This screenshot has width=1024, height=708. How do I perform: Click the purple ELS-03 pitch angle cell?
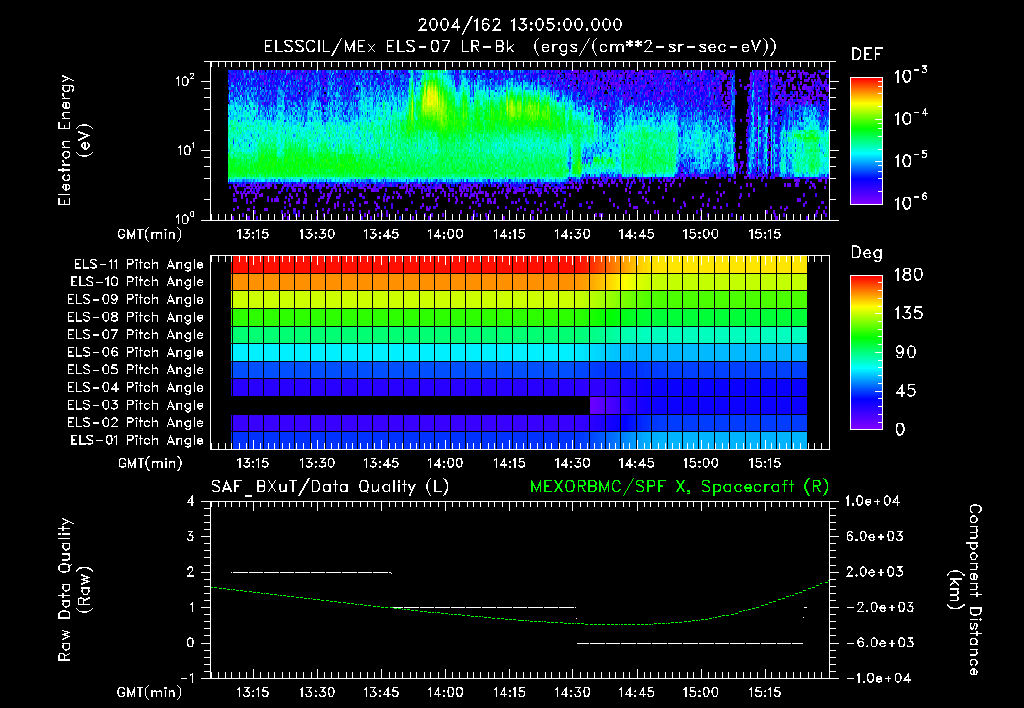click(598, 405)
